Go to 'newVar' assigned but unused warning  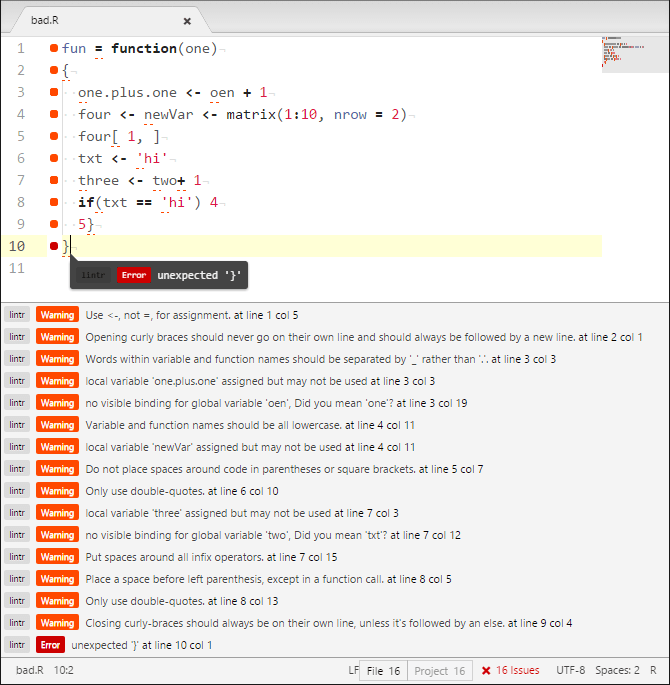[250, 447]
